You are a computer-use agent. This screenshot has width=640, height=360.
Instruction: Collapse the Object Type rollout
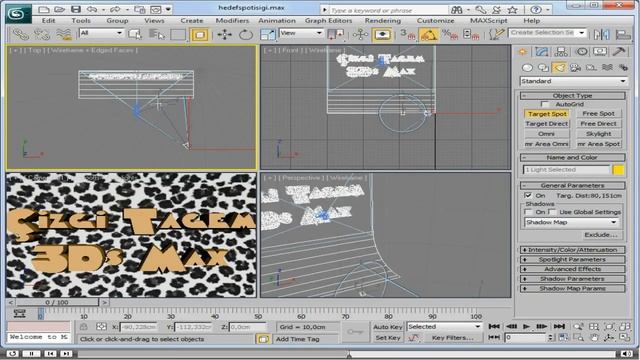572,96
